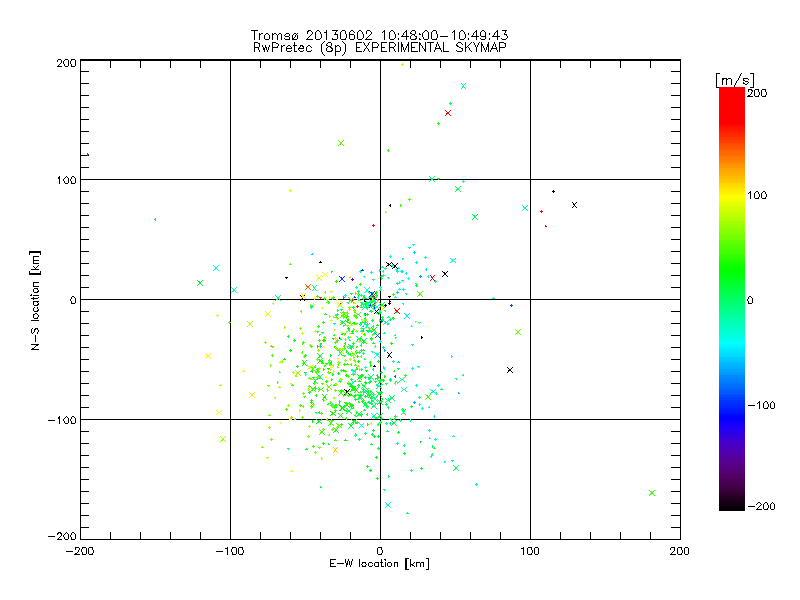Click the yellow dot on the top edge of the plot

pos(403,64)
